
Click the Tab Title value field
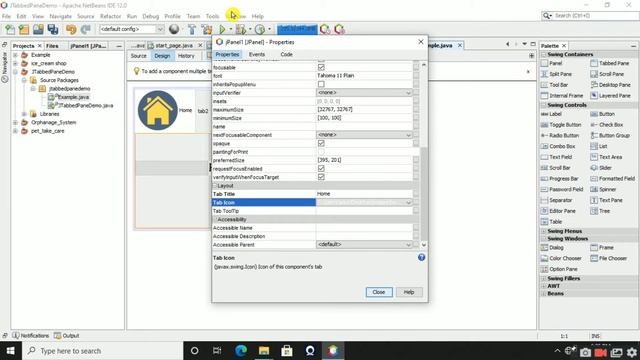364,194
